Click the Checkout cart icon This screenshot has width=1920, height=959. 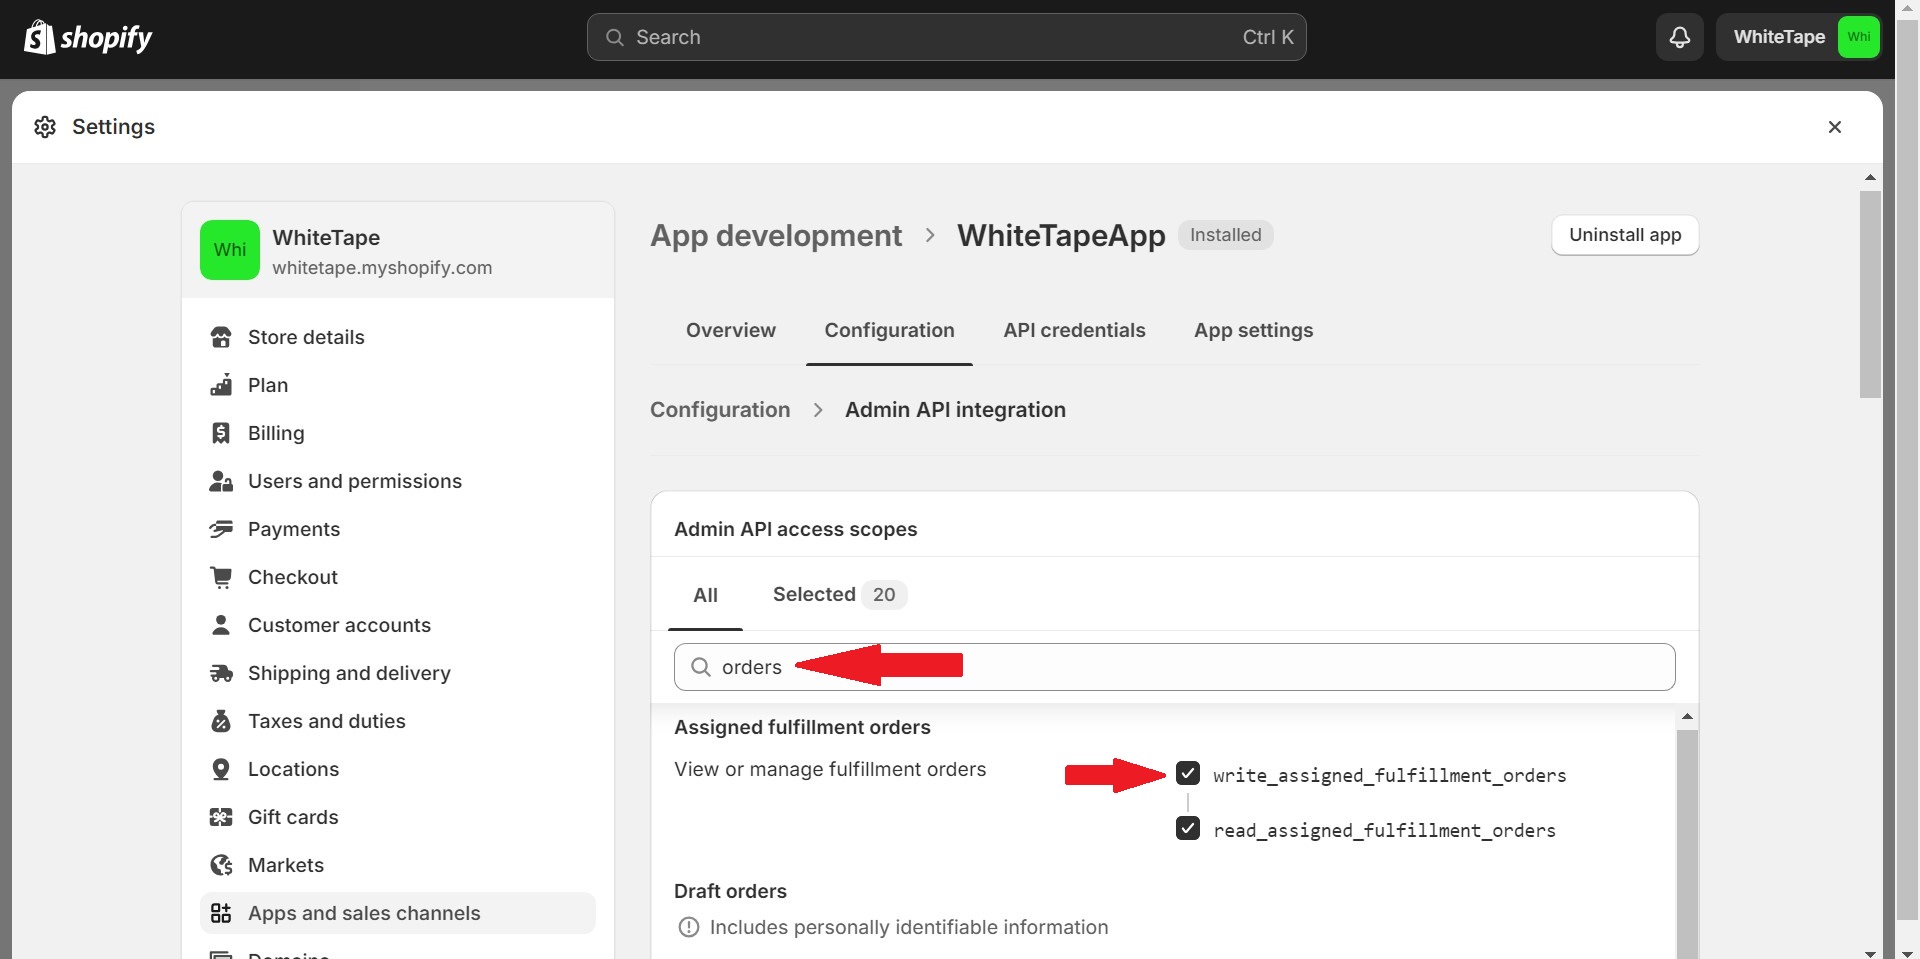coord(221,577)
